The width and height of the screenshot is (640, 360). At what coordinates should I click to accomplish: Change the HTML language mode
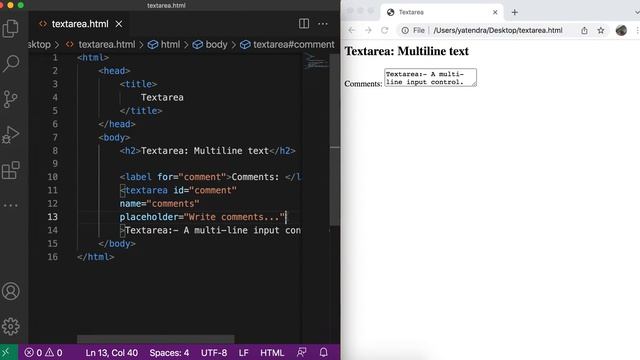(x=272, y=353)
